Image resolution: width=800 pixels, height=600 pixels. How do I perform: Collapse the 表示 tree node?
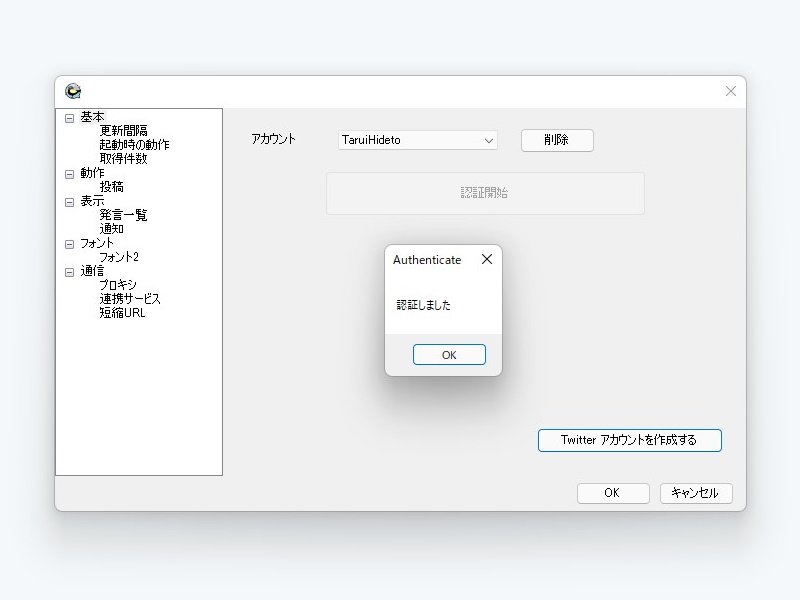[x=68, y=200]
